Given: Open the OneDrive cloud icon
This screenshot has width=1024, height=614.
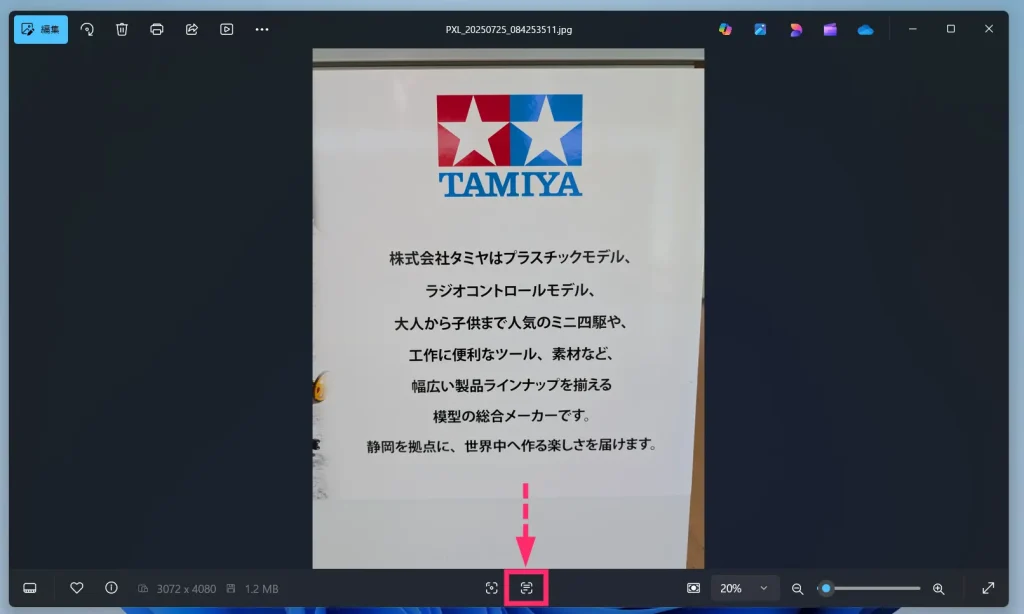Looking at the screenshot, I should click(x=865, y=29).
